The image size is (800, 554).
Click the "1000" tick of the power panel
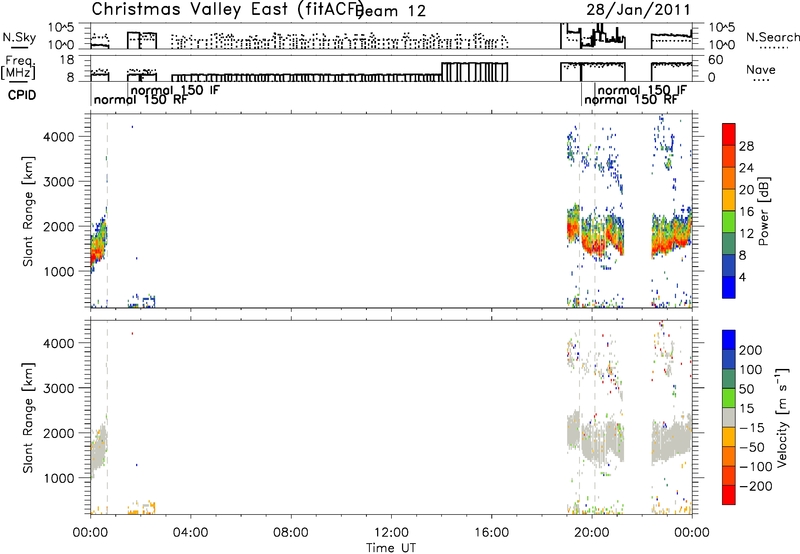point(59,271)
